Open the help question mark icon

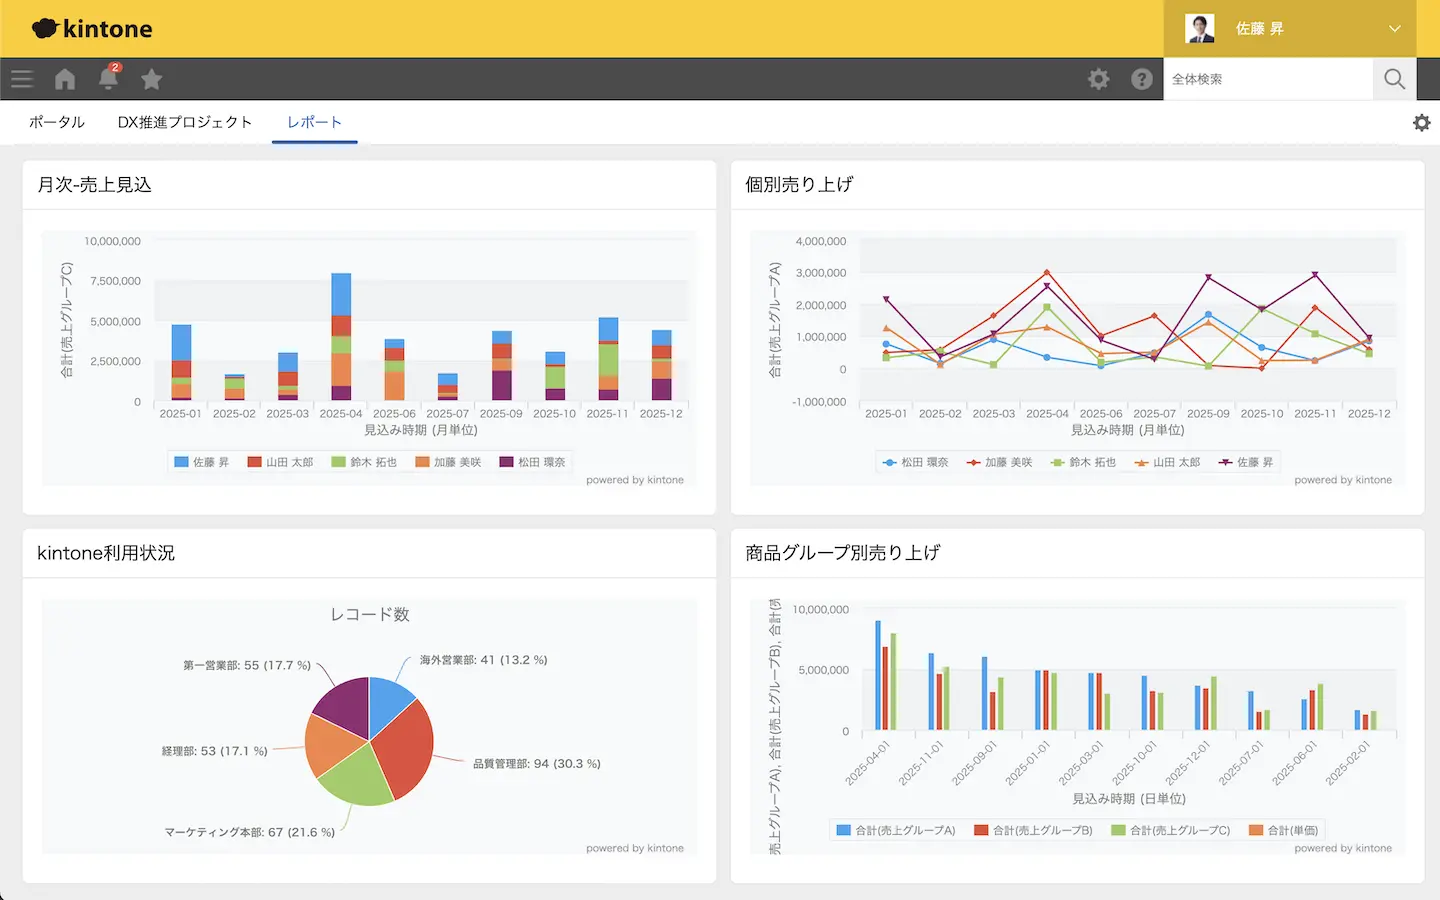[1142, 79]
